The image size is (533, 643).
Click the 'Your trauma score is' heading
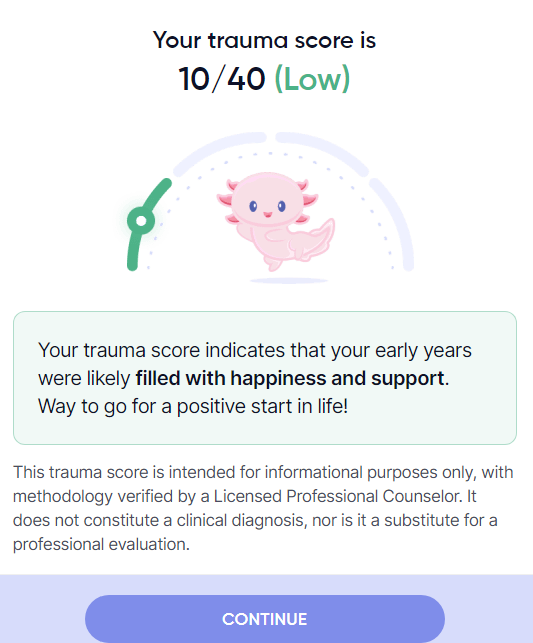click(264, 40)
